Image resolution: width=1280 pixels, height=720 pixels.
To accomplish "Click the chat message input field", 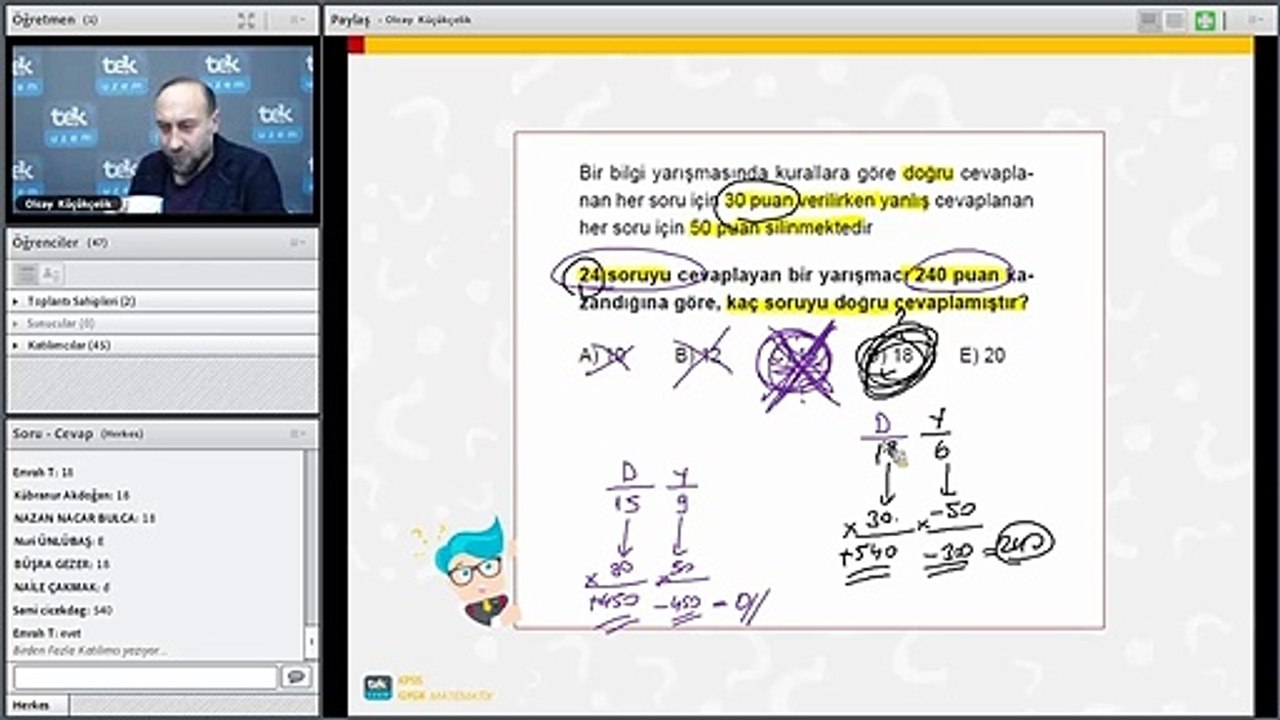I will pos(145,677).
